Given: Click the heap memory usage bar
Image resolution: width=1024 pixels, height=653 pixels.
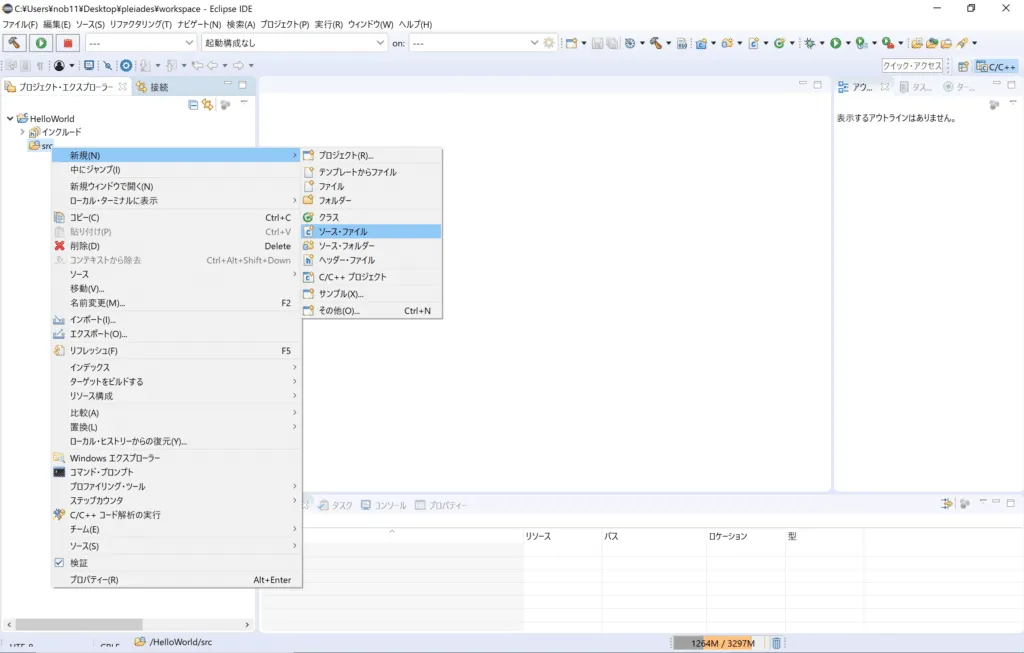Looking at the screenshot, I should pyautogui.click(x=719, y=643).
